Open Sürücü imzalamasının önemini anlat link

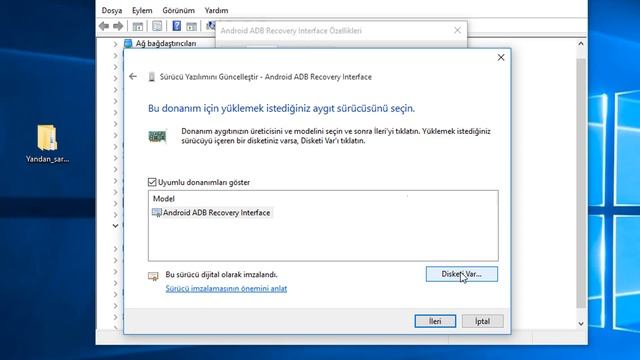tap(226, 289)
